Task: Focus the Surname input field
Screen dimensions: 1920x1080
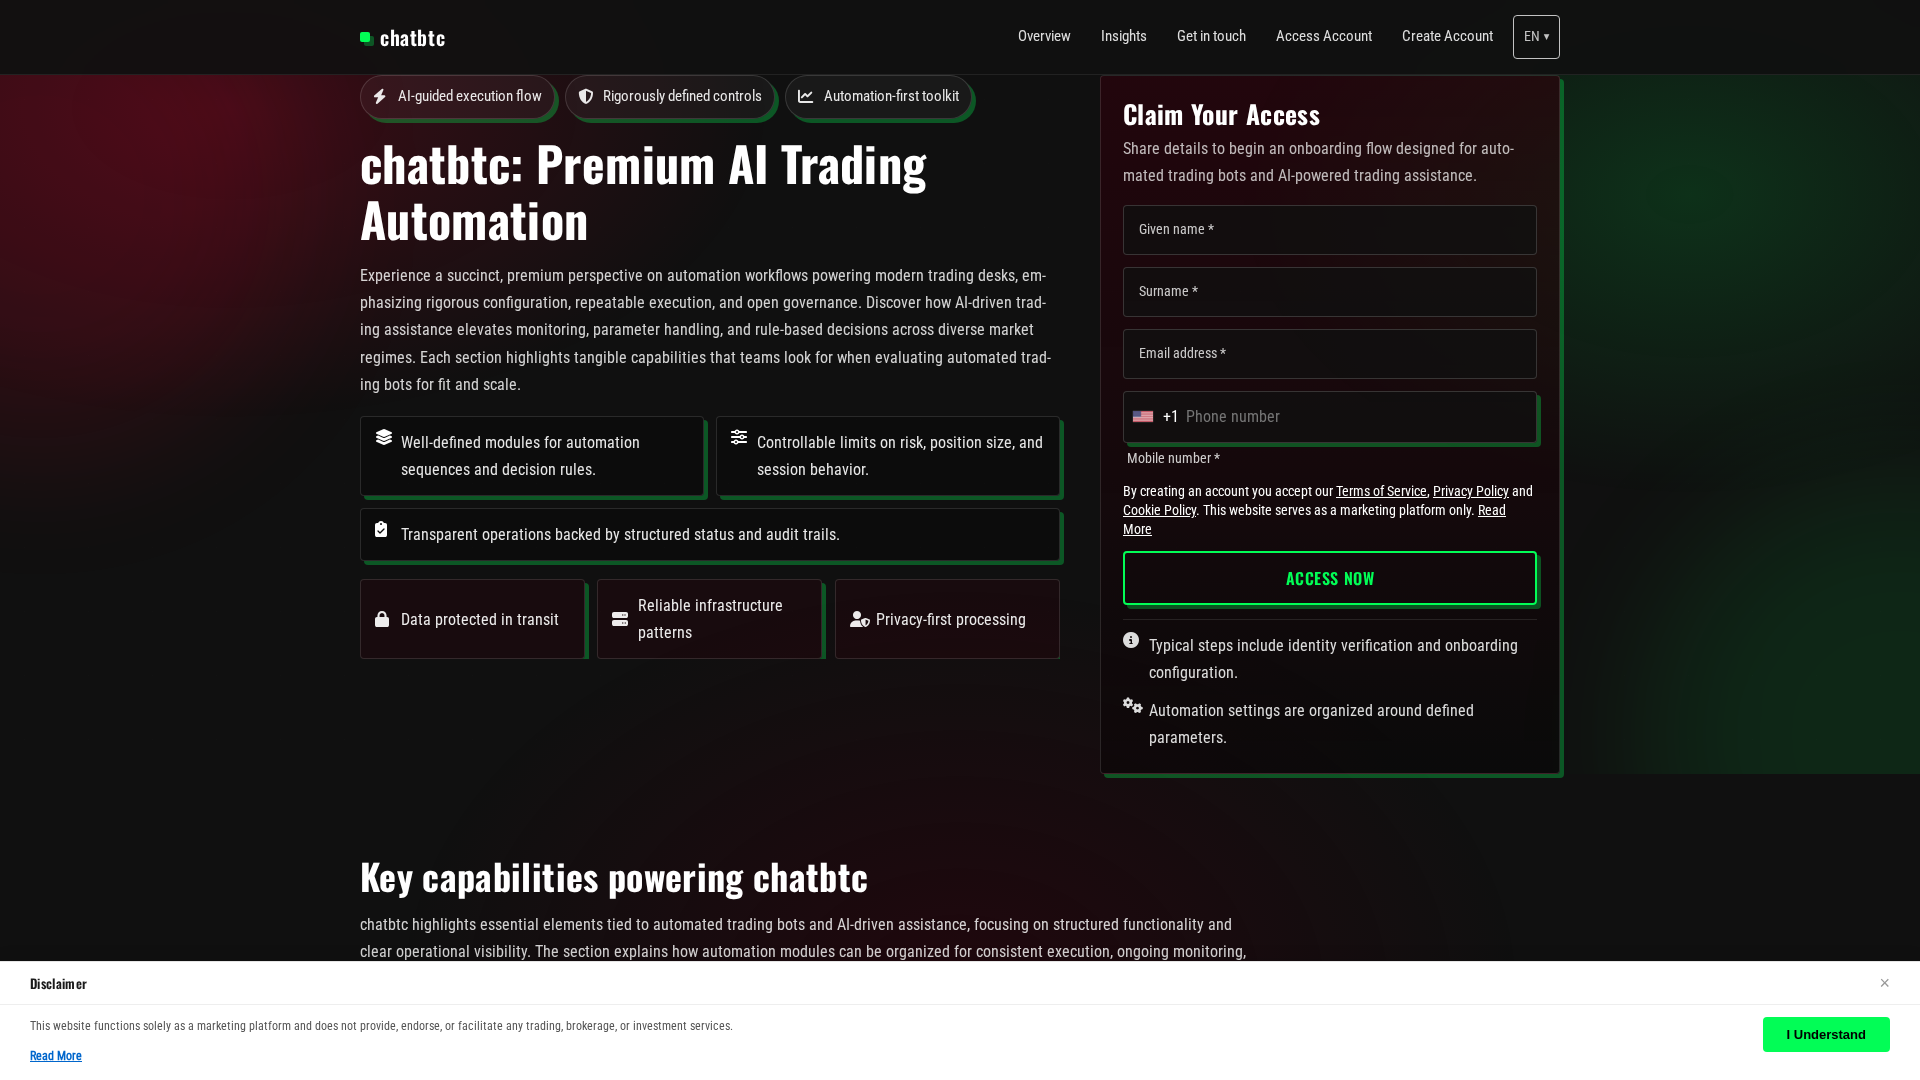Action: click(x=1330, y=292)
